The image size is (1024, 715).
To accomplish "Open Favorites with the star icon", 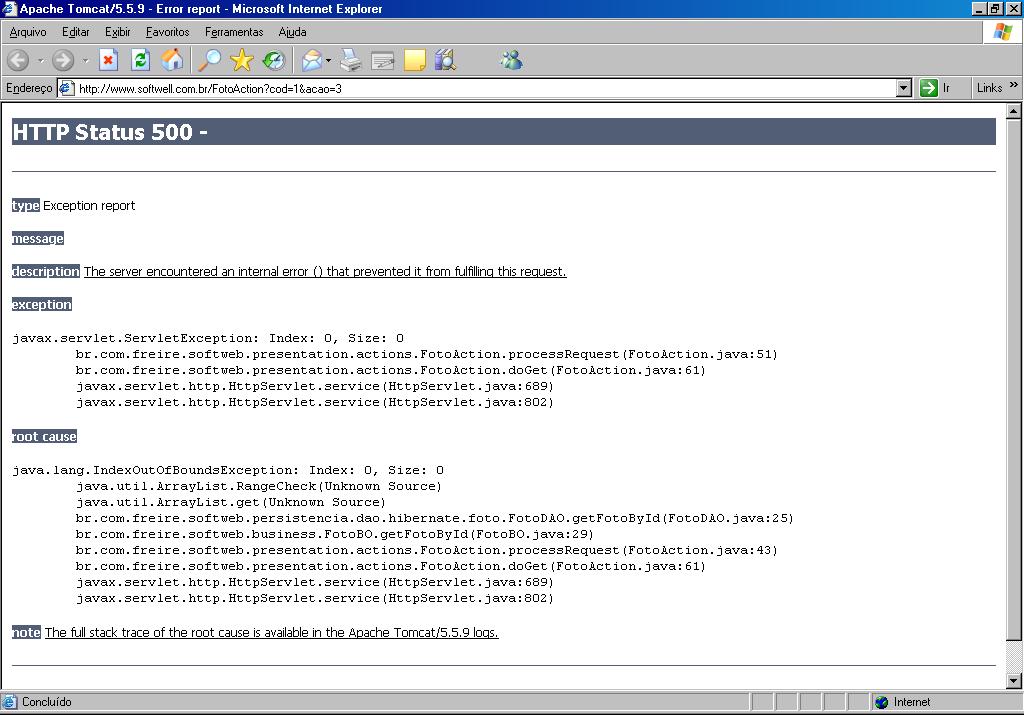I will tap(242, 61).
